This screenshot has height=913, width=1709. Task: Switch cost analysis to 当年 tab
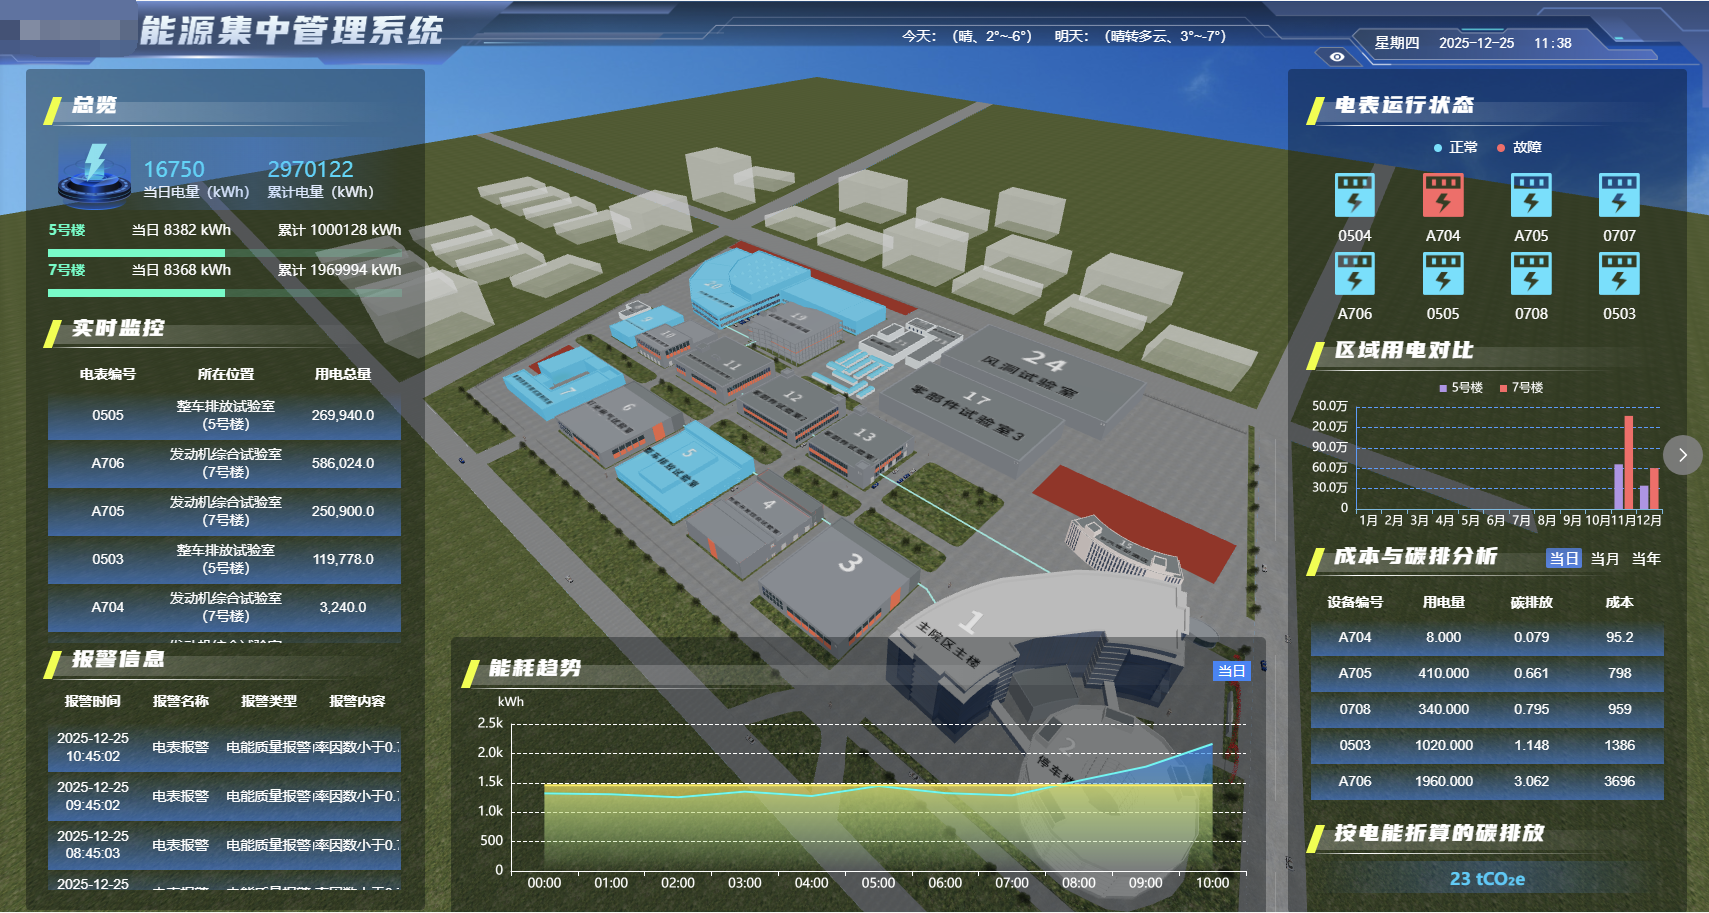coord(1645,559)
